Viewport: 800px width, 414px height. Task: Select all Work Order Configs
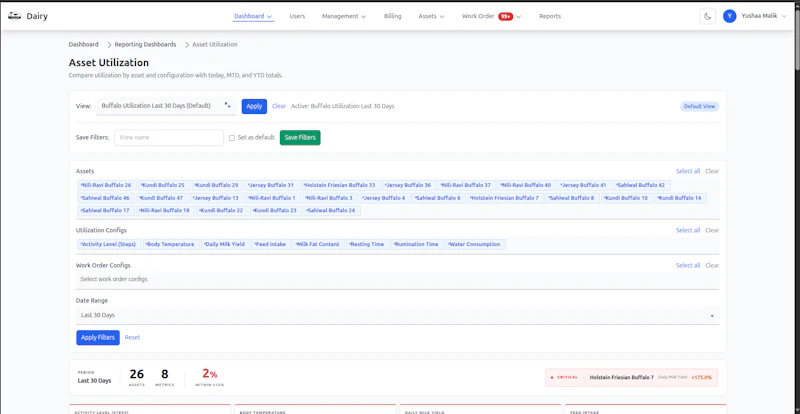(688, 265)
